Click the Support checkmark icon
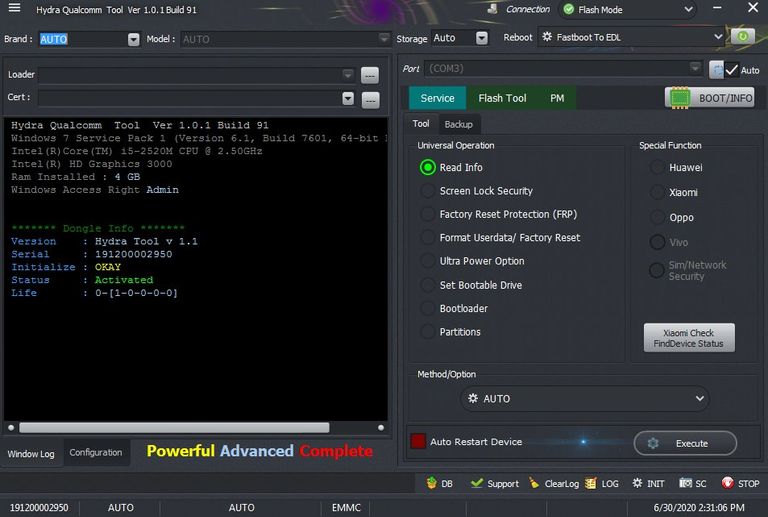This screenshot has height=517, width=768. click(x=477, y=483)
